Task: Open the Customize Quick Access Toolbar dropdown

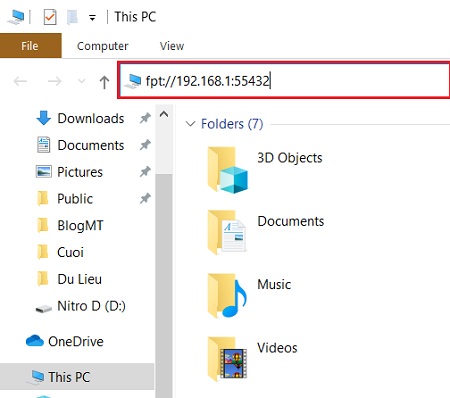Action: click(x=92, y=18)
